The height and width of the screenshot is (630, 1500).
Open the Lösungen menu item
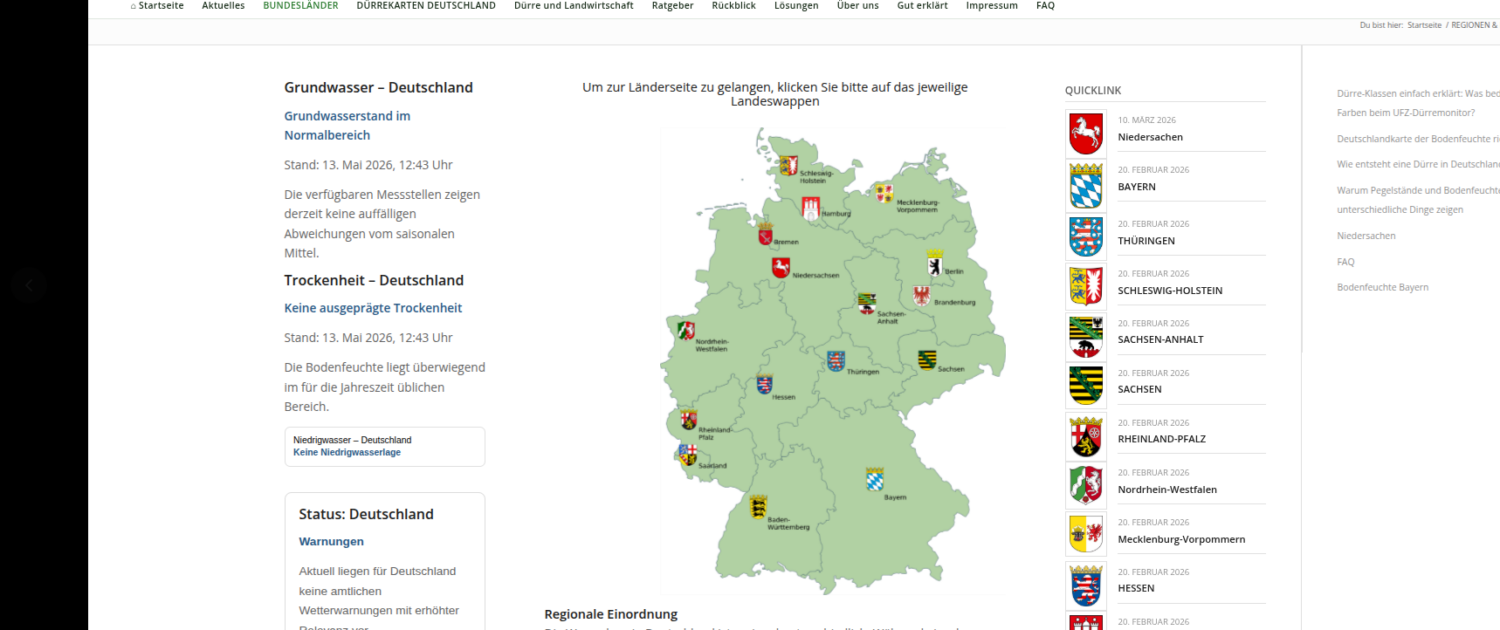pyautogui.click(x=796, y=6)
